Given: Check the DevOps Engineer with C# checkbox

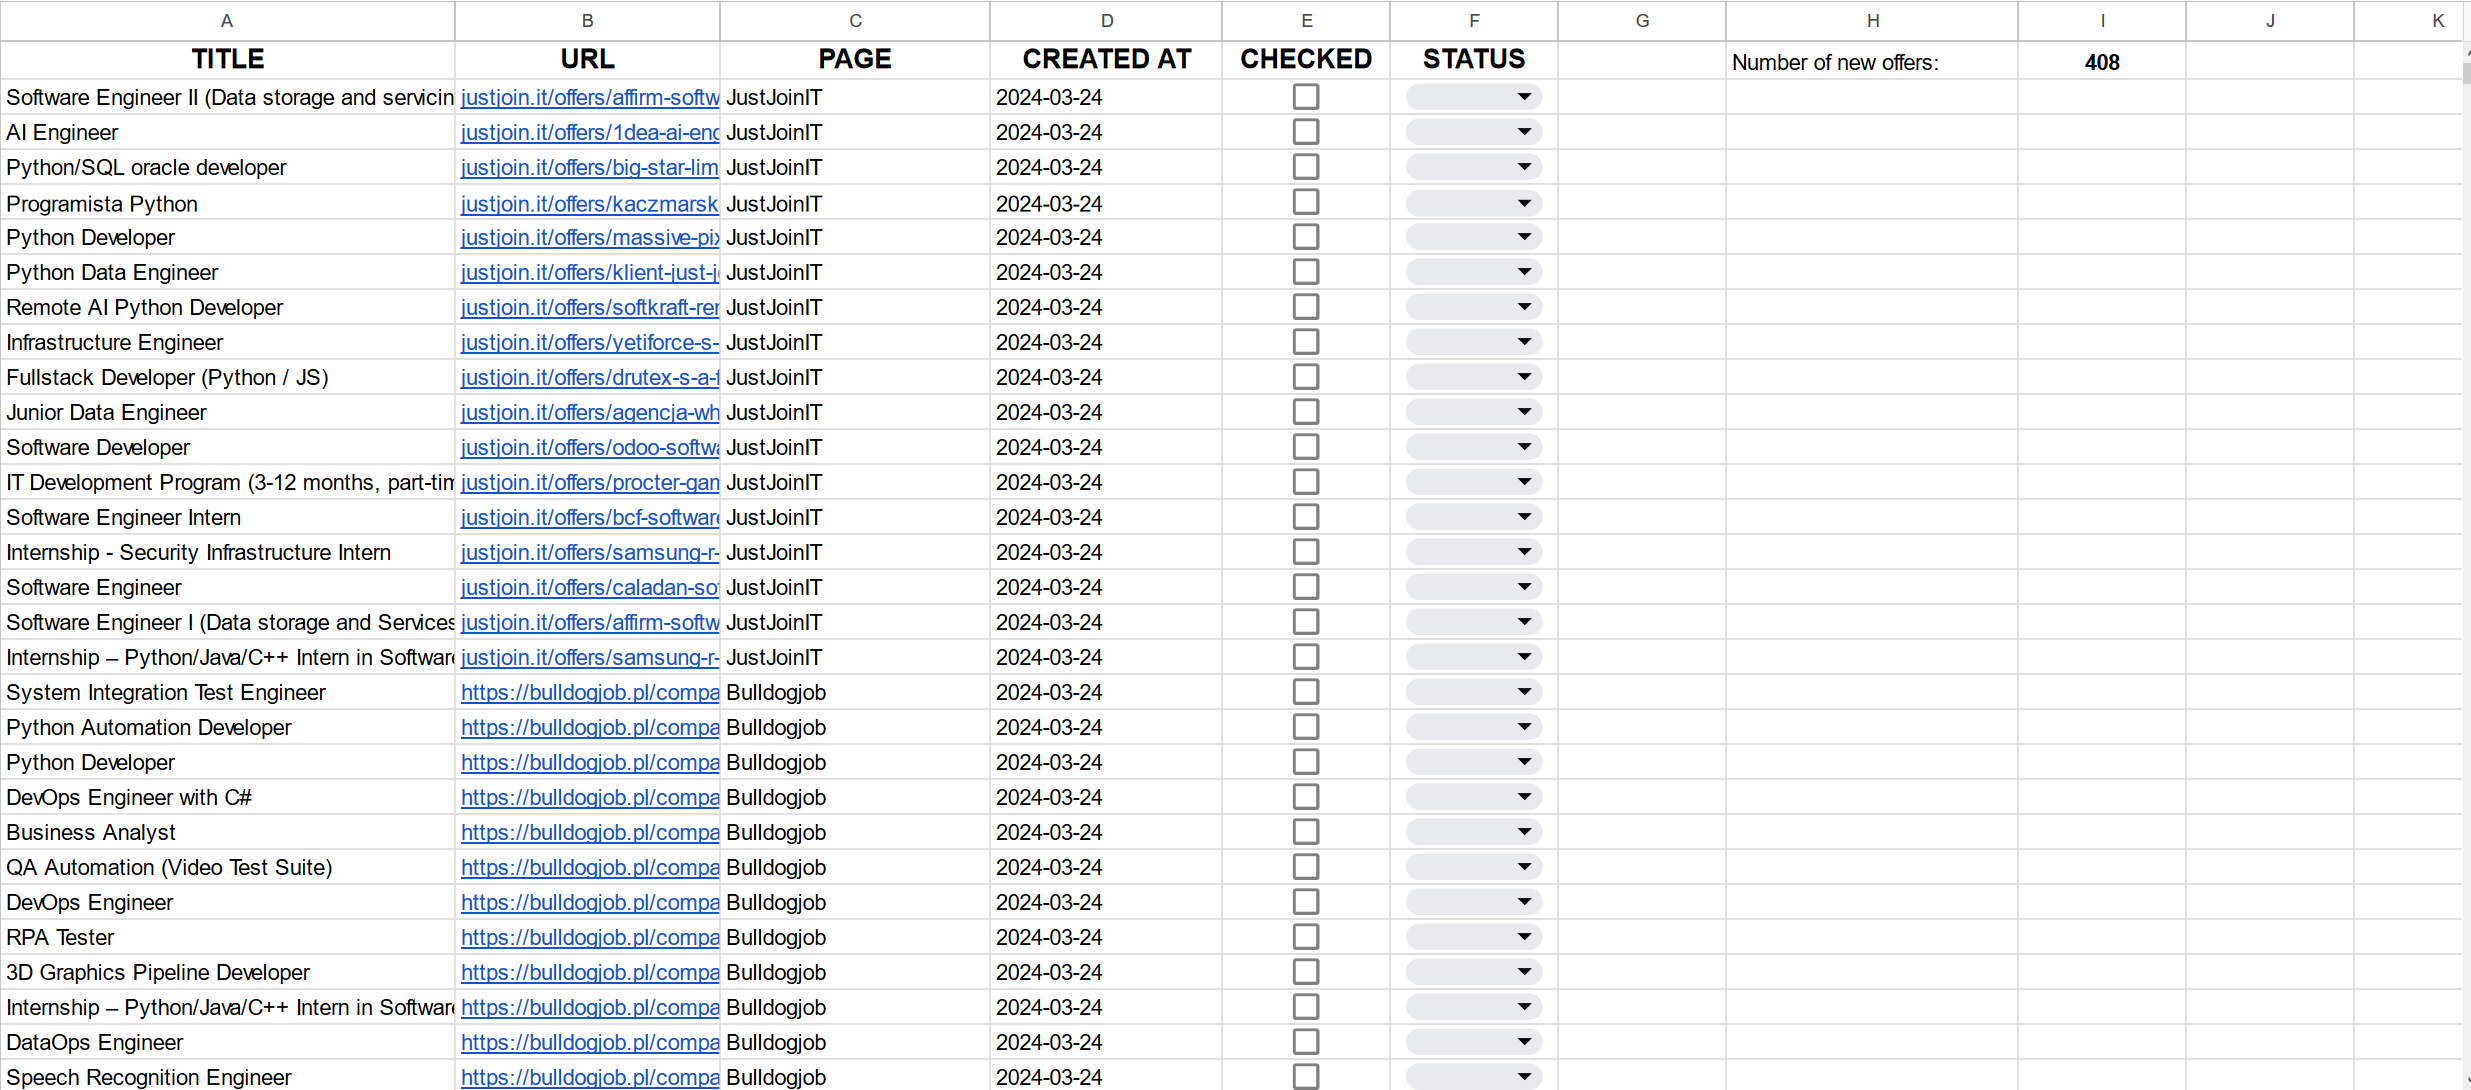Looking at the screenshot, I should [1305, 797].
